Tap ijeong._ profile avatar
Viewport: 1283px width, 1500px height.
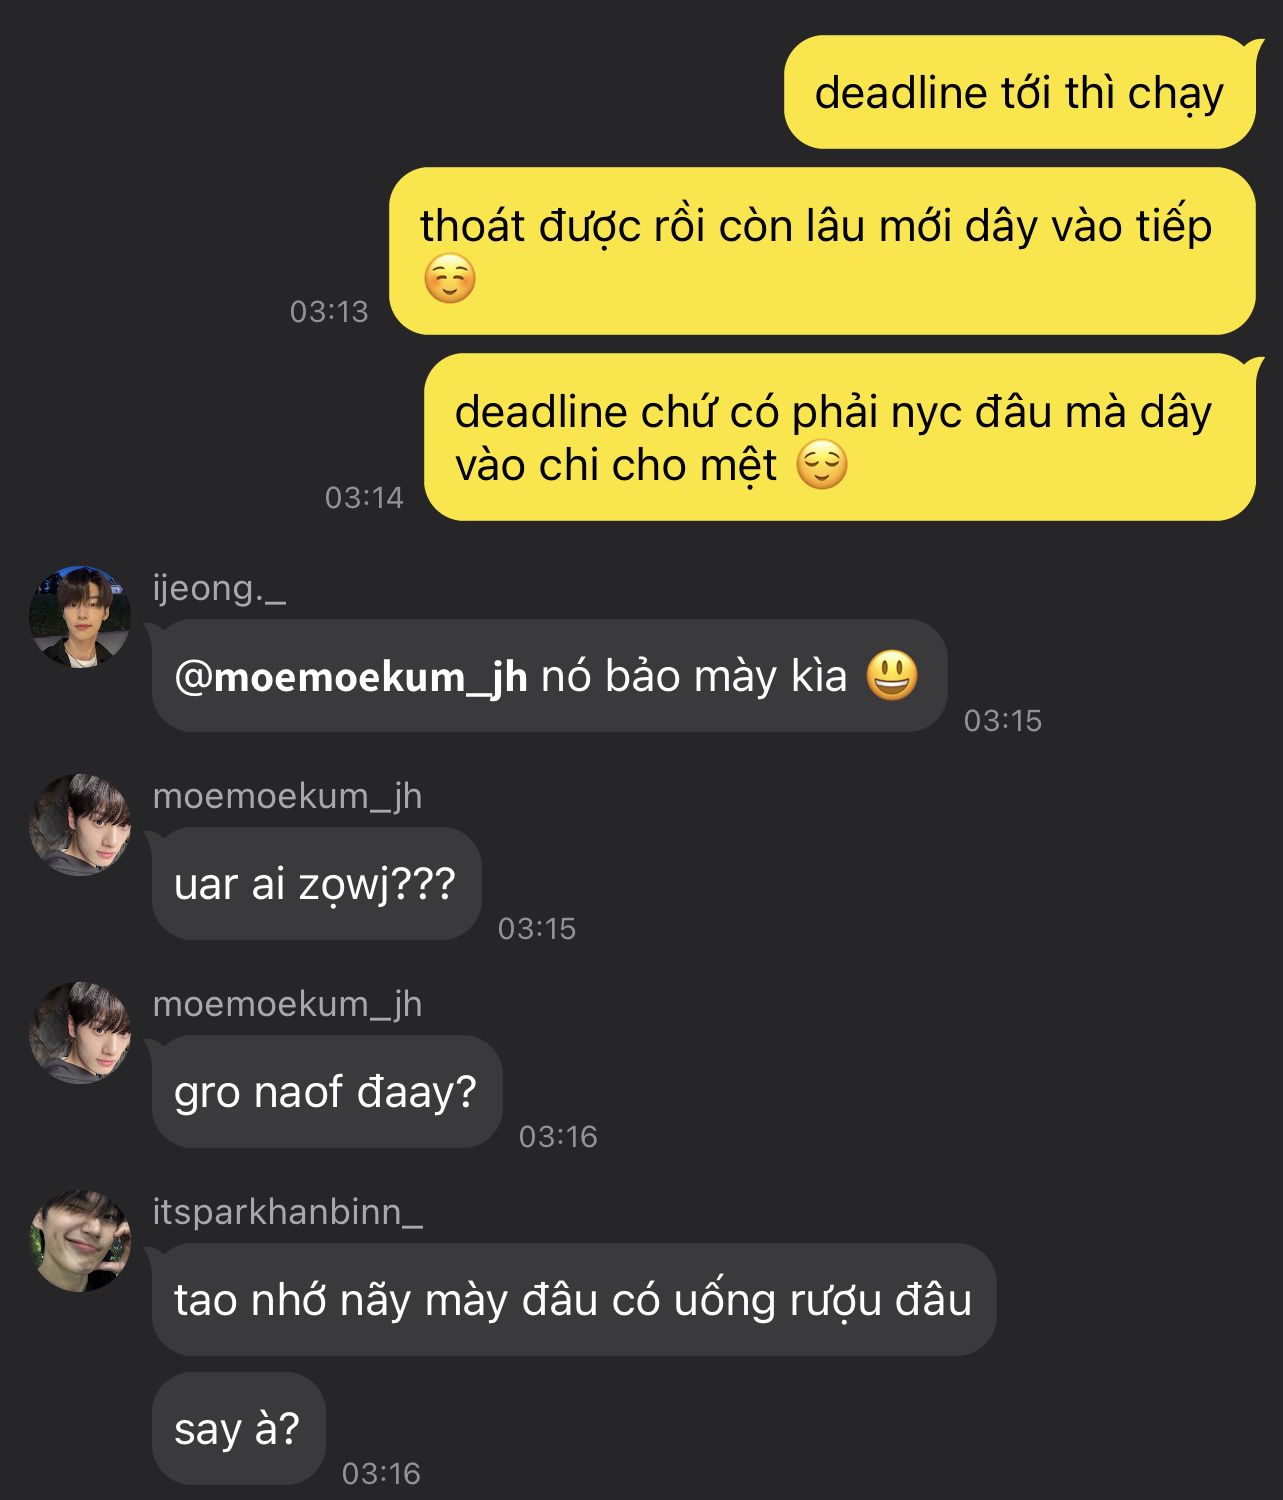coord(80,616)
